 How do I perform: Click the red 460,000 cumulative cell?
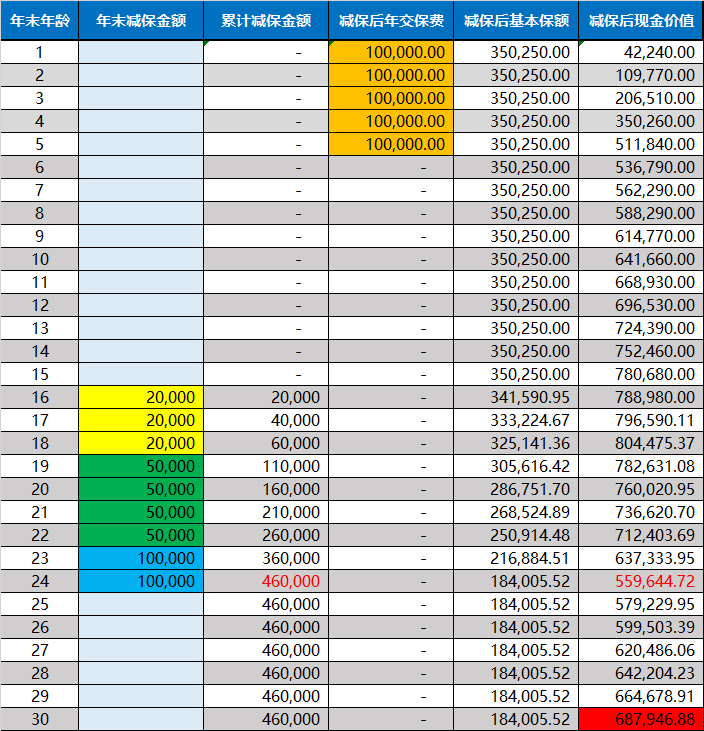click(x=266, y=581)
